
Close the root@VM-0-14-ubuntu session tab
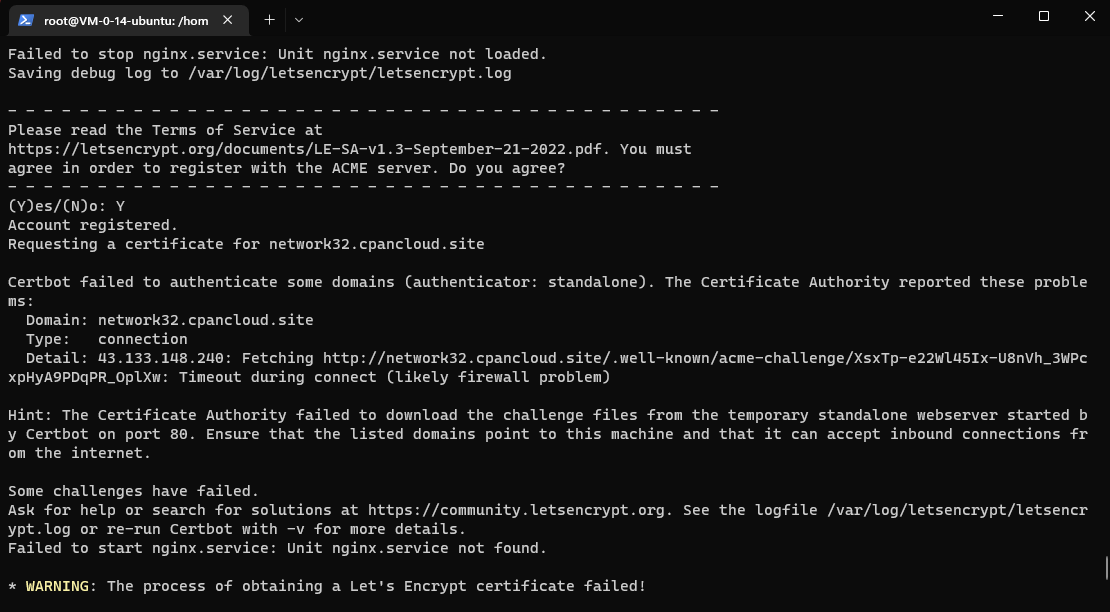[x=225, y=19]
